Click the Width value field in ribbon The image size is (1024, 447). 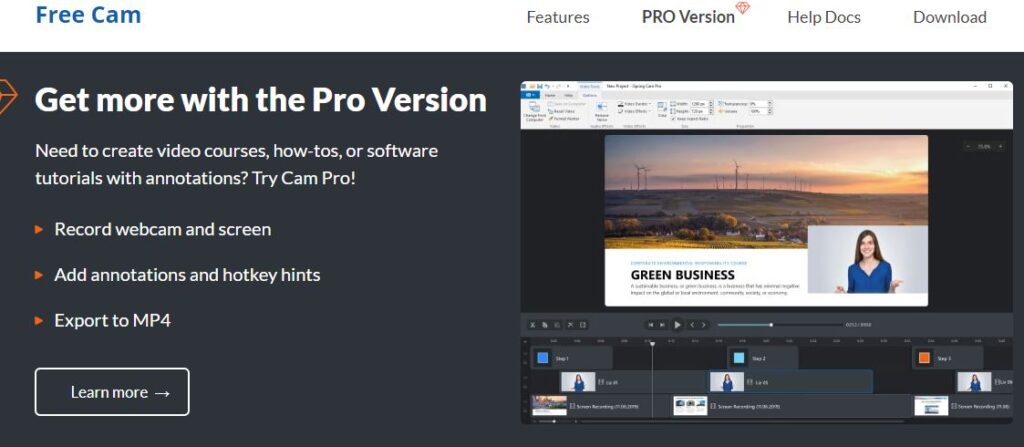[x=701, y=104]
